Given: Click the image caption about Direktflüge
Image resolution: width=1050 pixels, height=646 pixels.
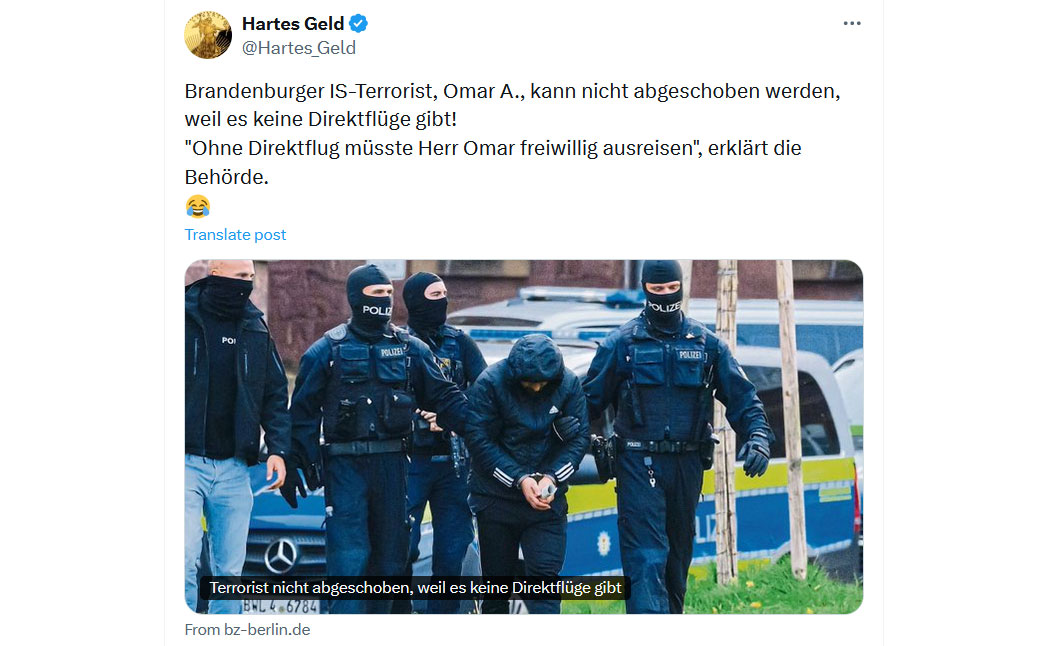Looking at the screenshot, I should point(415,588).
